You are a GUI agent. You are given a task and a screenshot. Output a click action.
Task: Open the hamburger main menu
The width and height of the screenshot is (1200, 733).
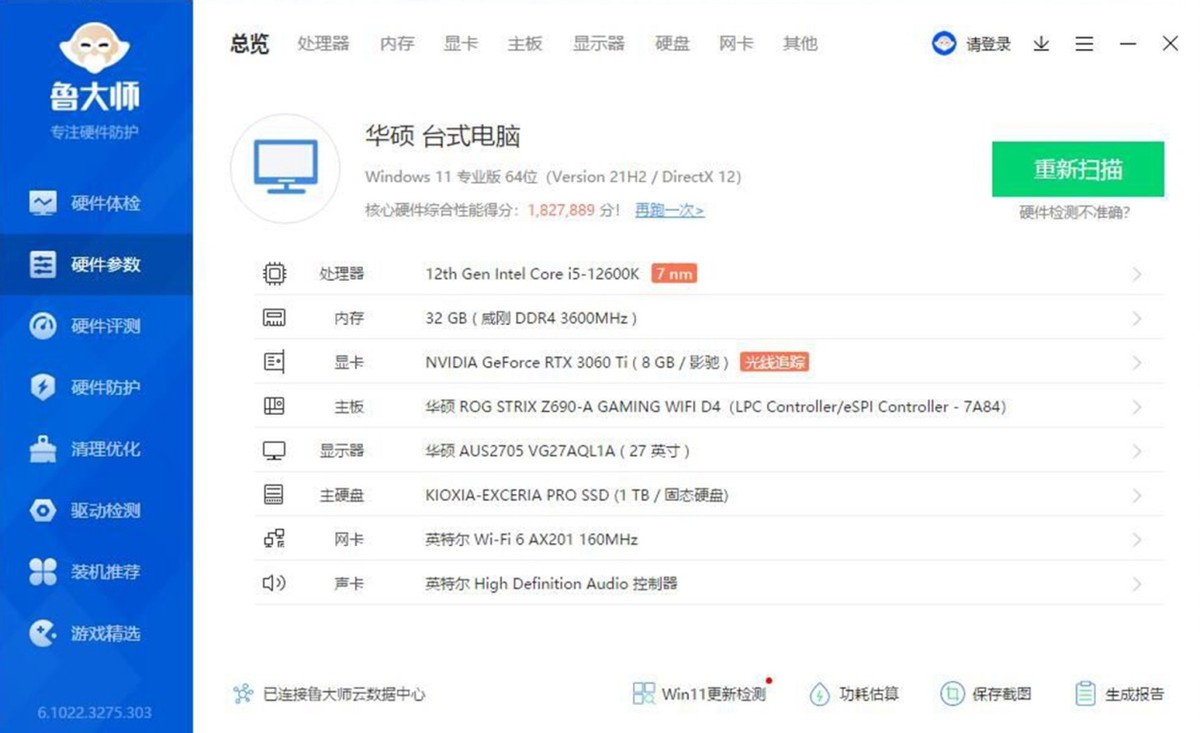[1084, 44]
